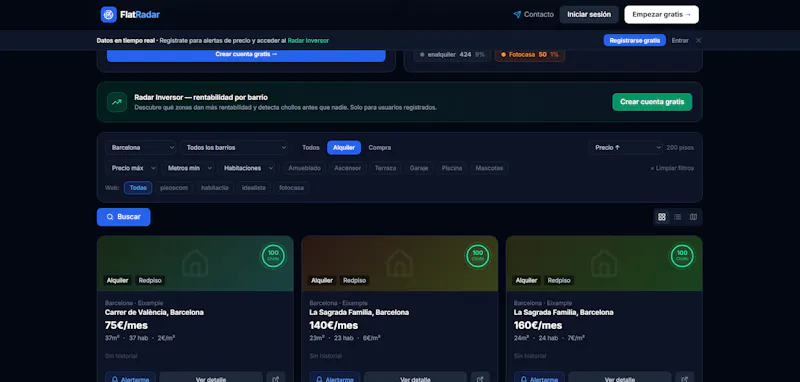Click blue Crear cuenta gratis button
Image resolution: width=800 pixels, height=382 pixels.
[x=246, y=55]
